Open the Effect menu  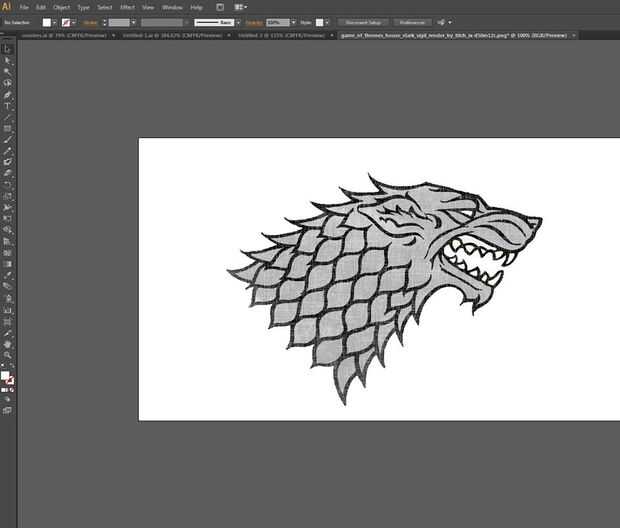[127, 7]
